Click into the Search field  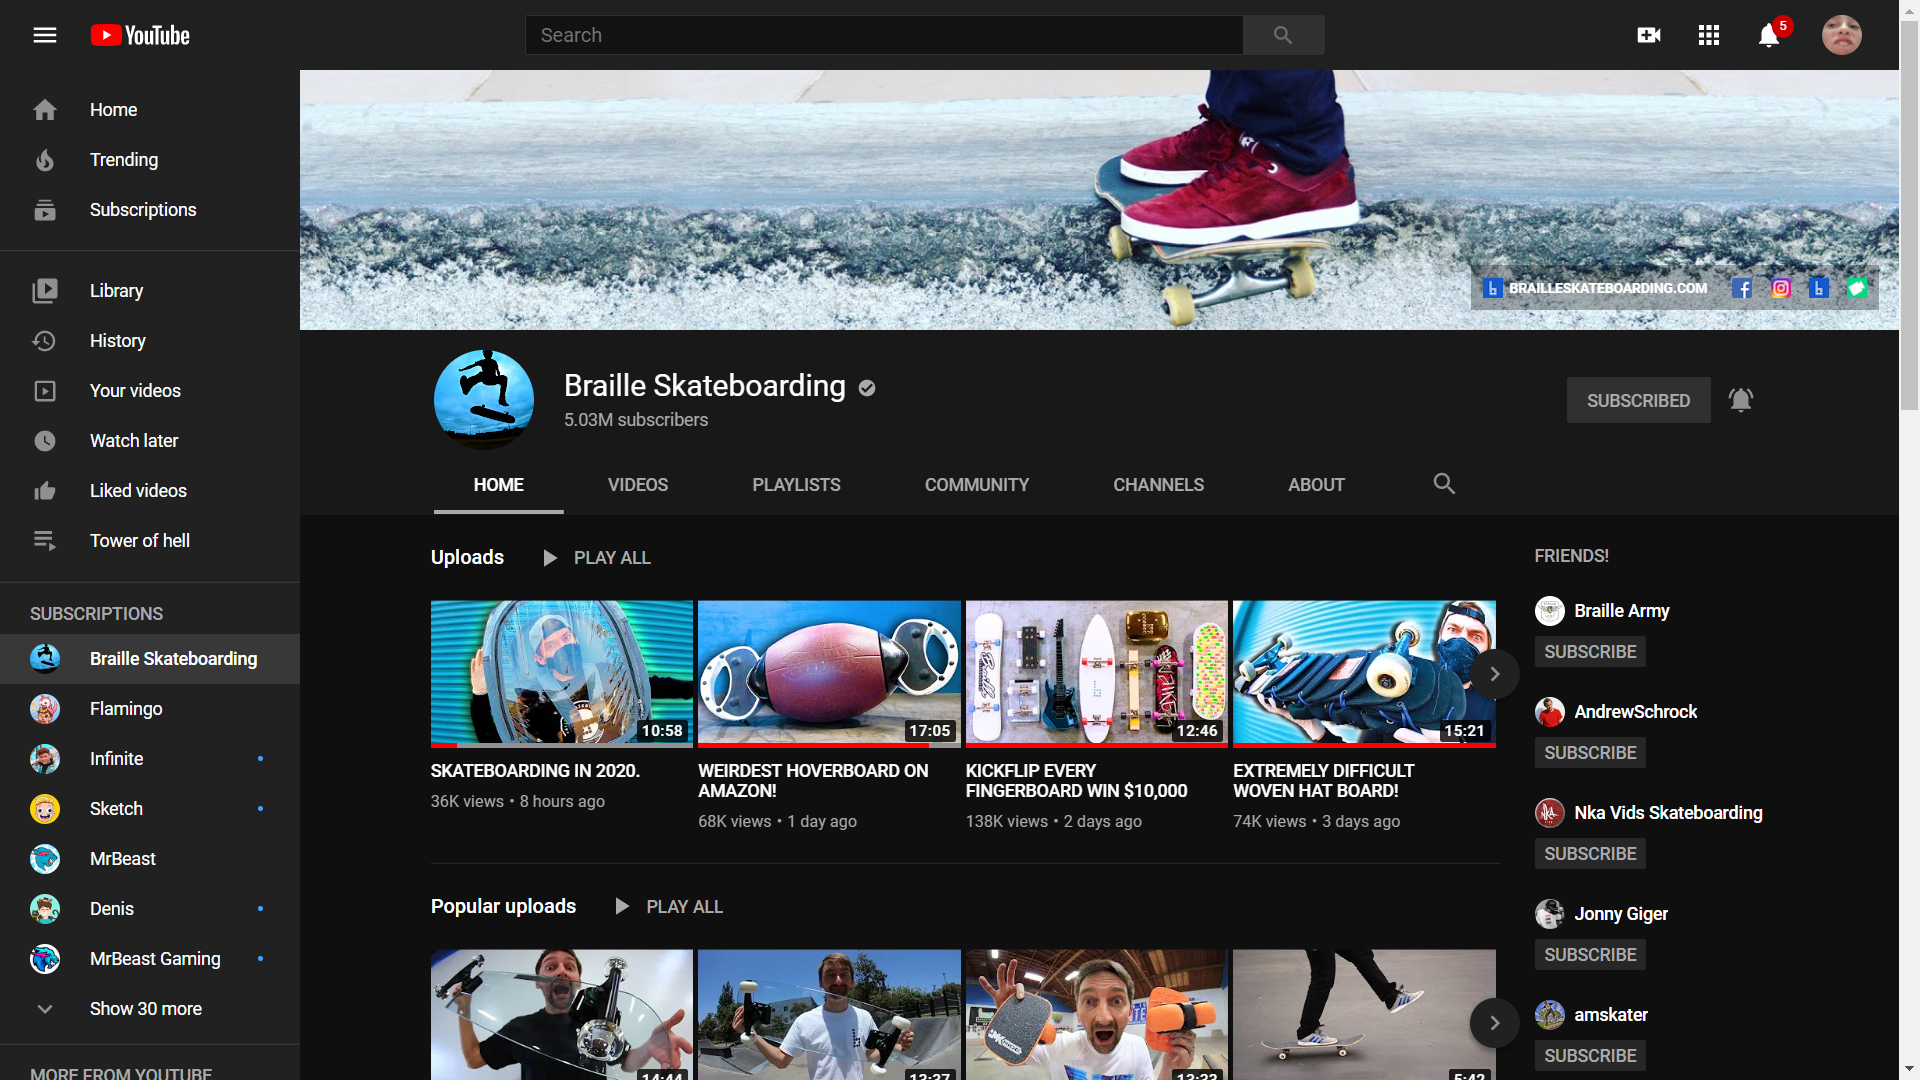click(x=884, y=35)
